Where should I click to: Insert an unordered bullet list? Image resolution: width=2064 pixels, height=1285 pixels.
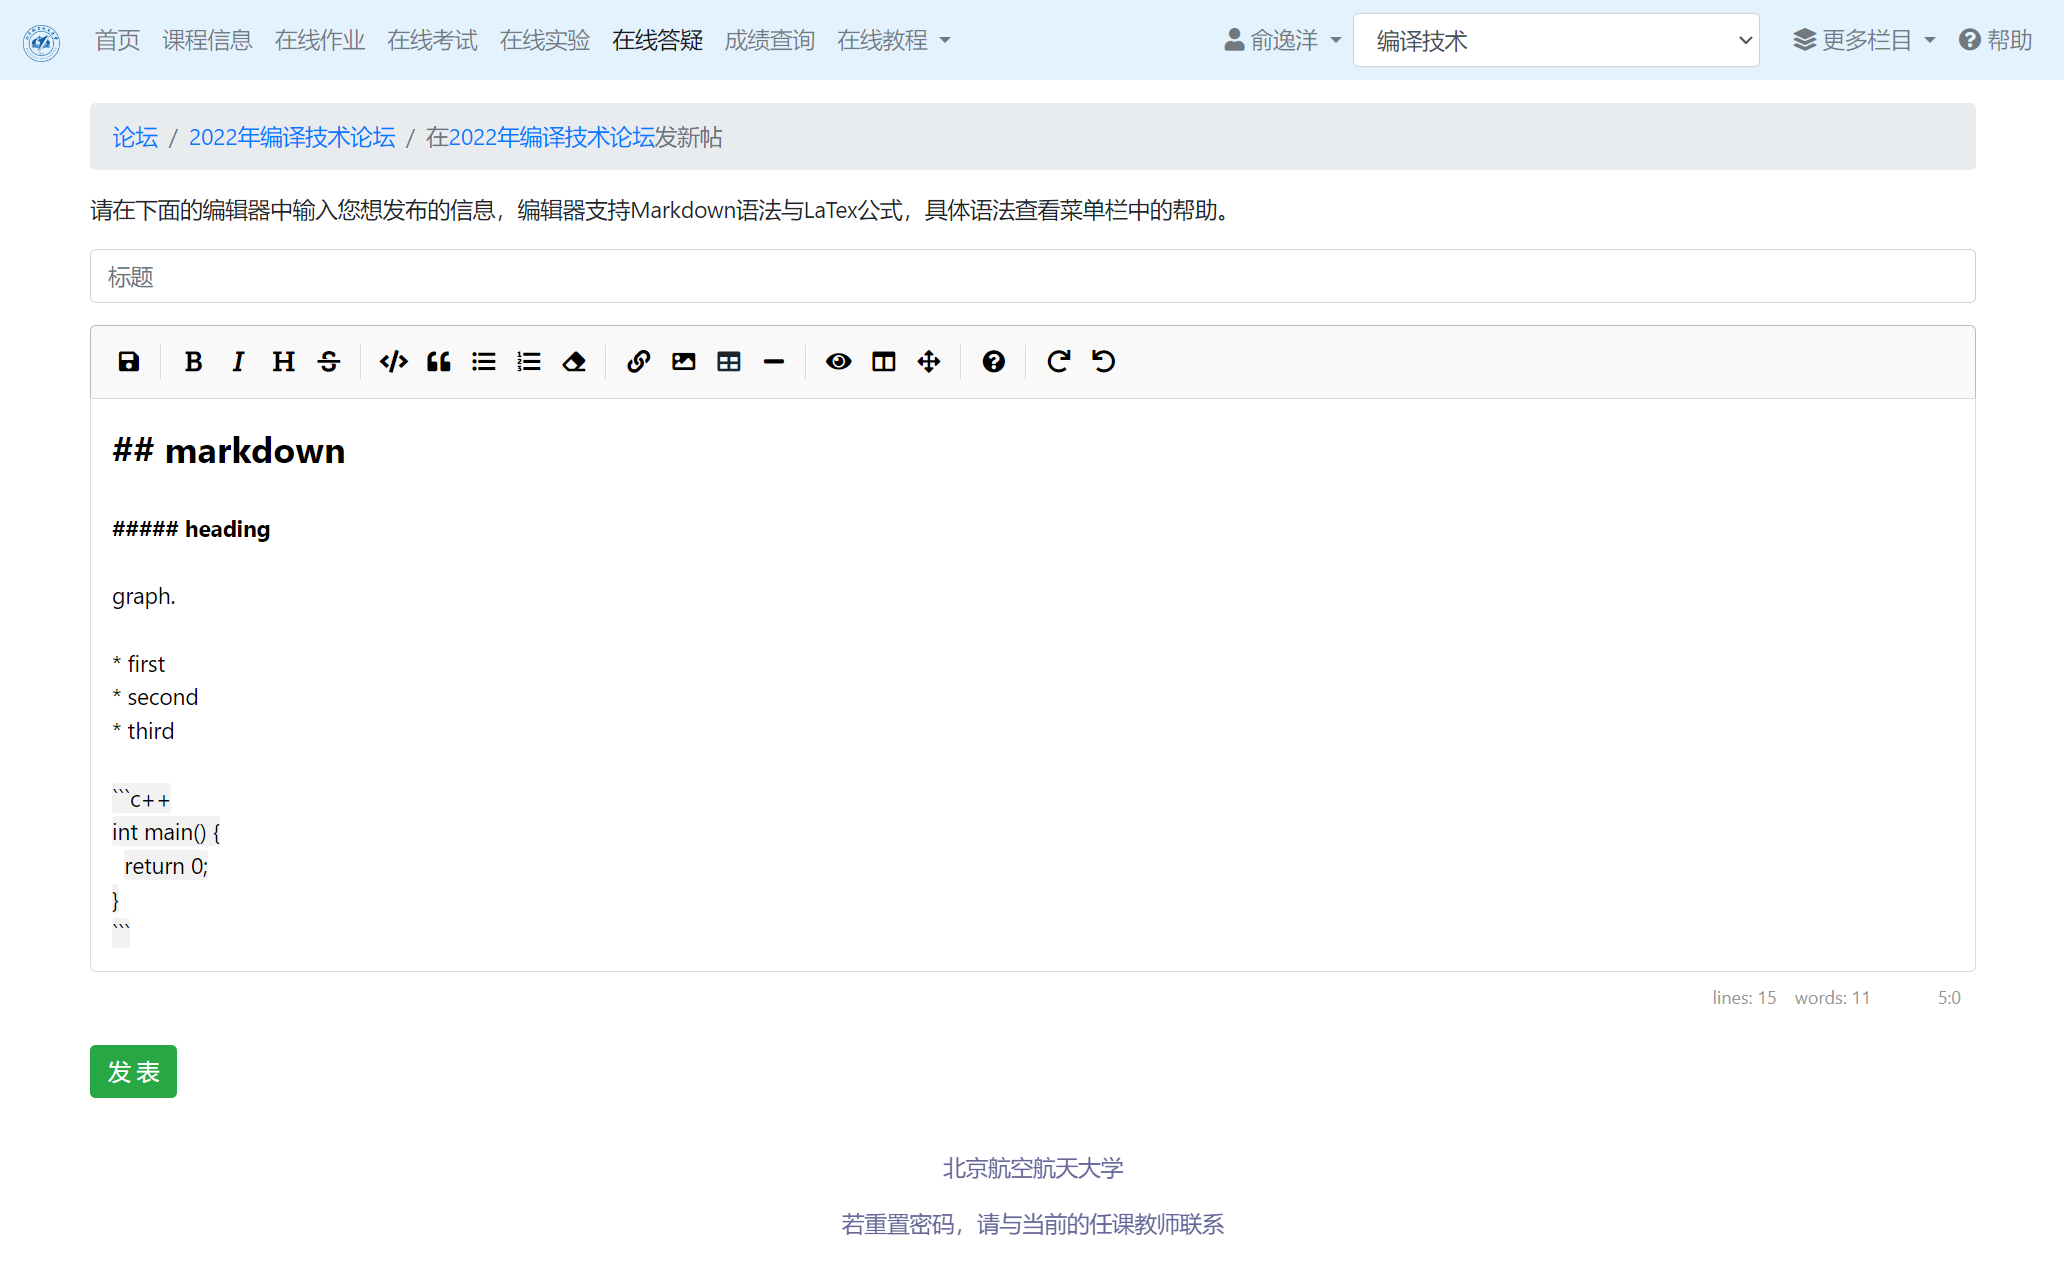point(484,362)
